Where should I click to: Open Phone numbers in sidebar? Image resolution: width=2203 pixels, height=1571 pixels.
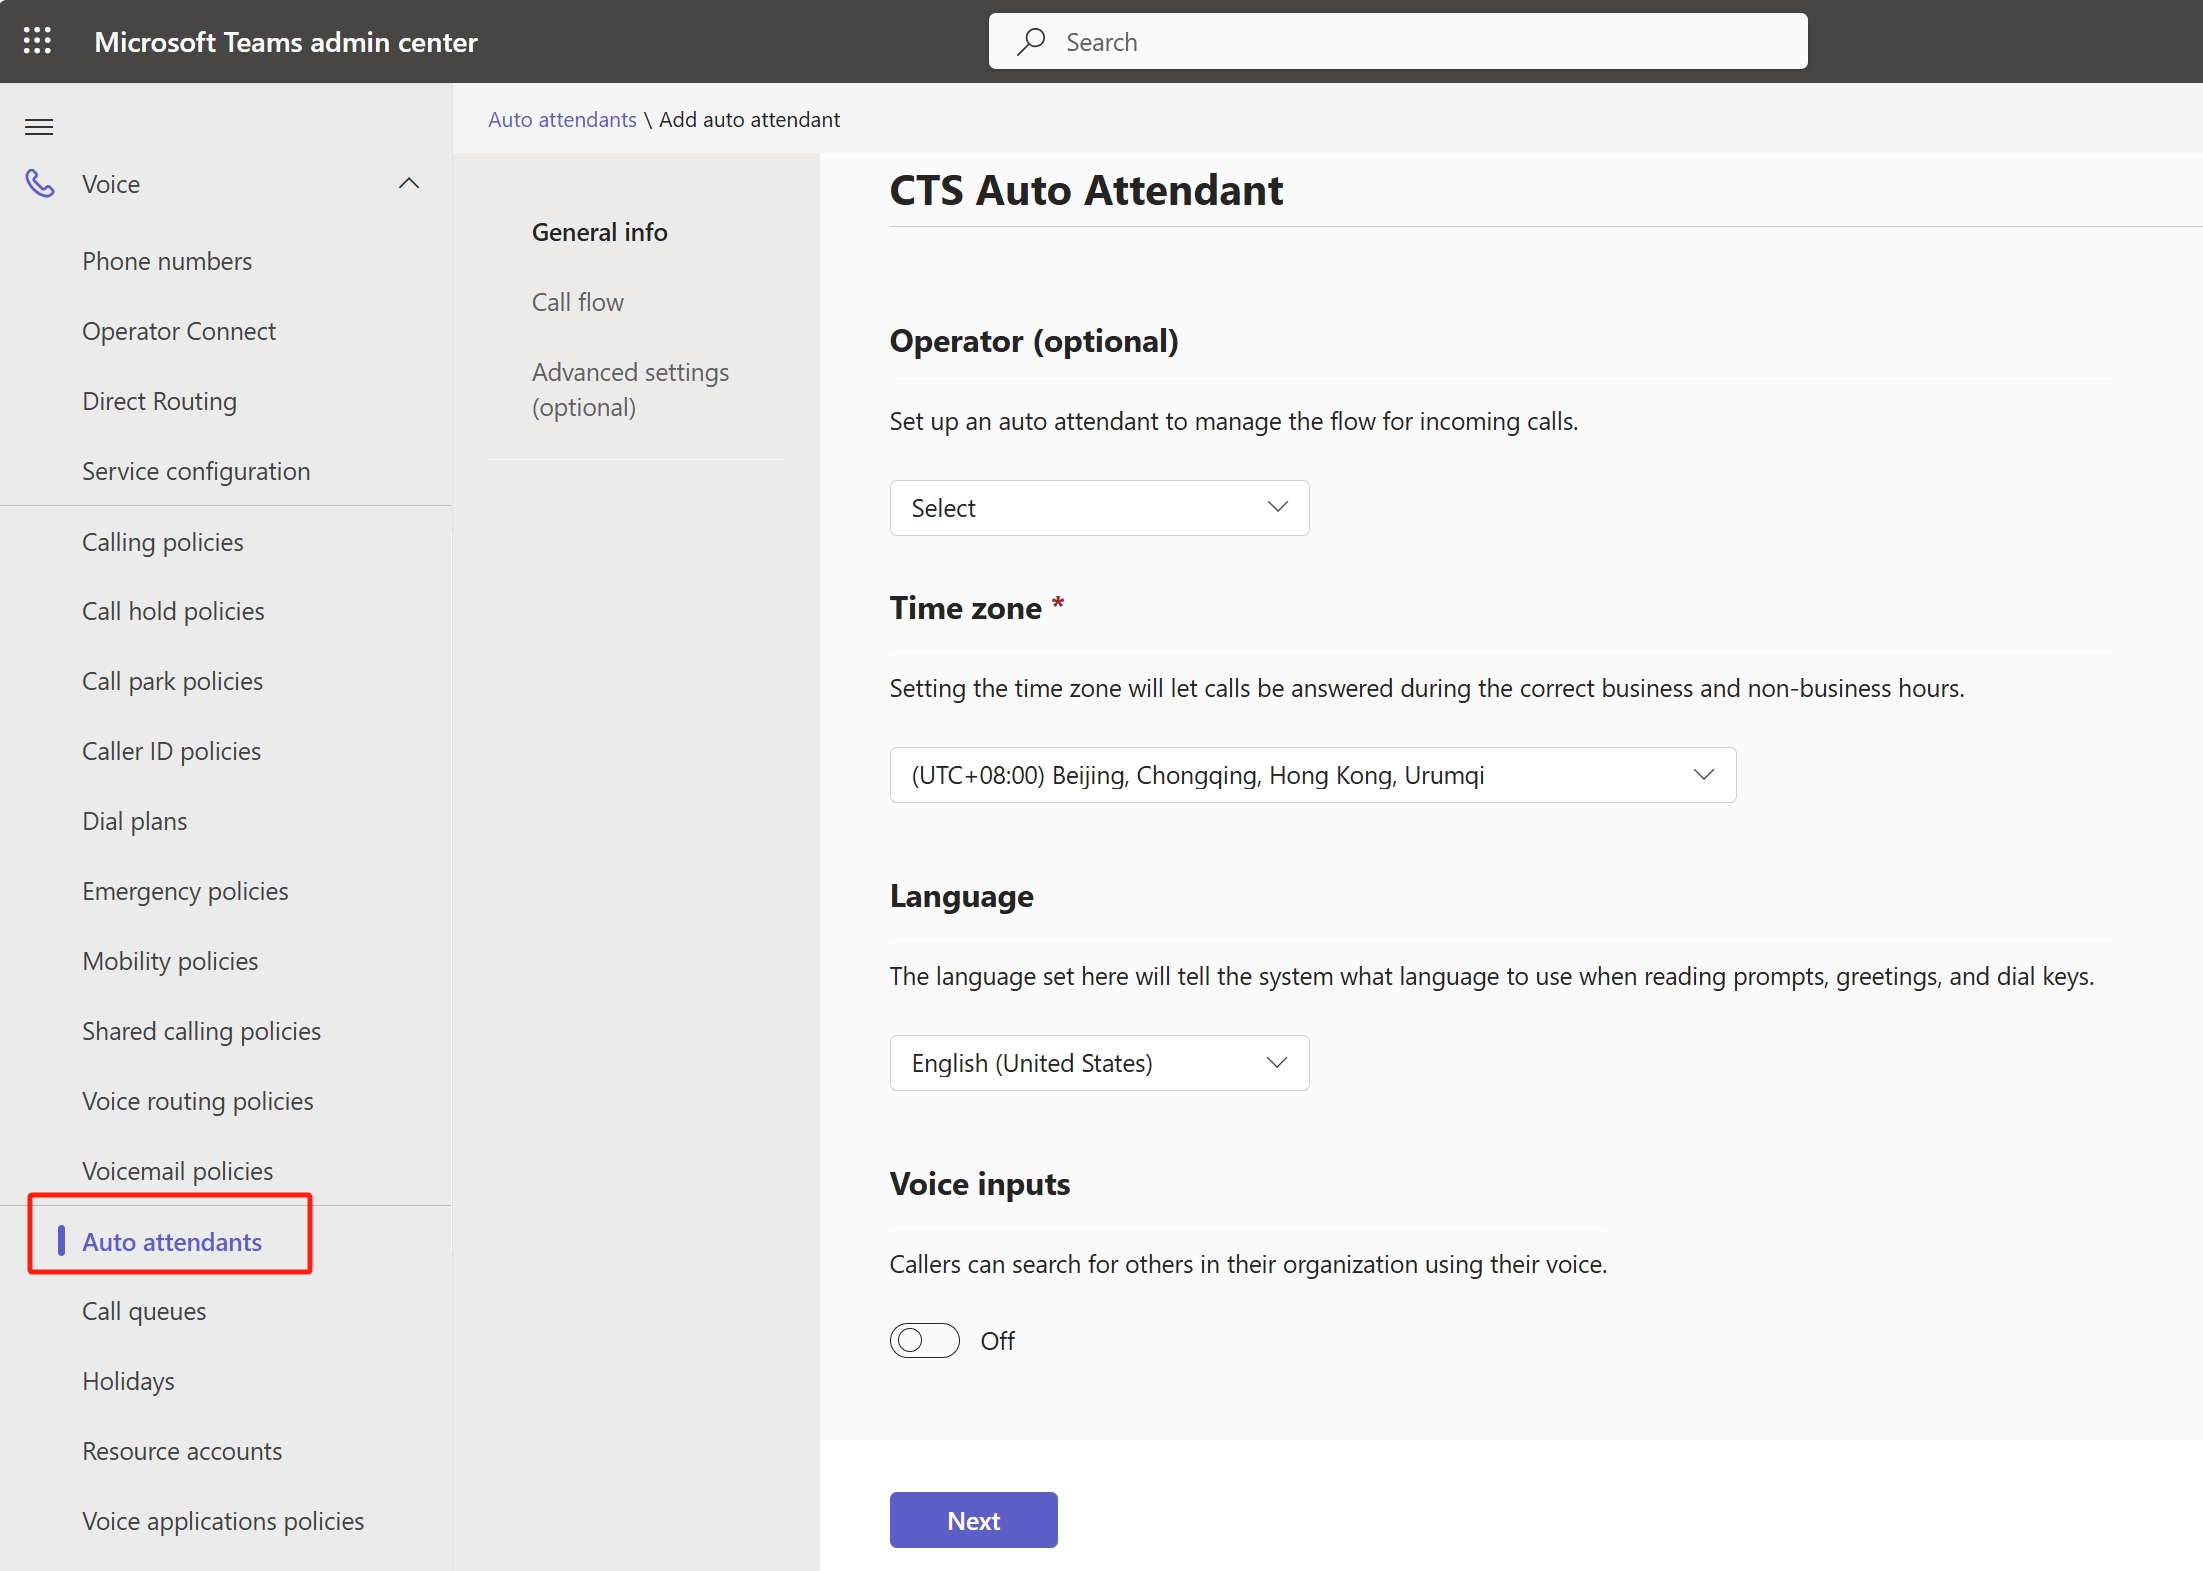167,261
